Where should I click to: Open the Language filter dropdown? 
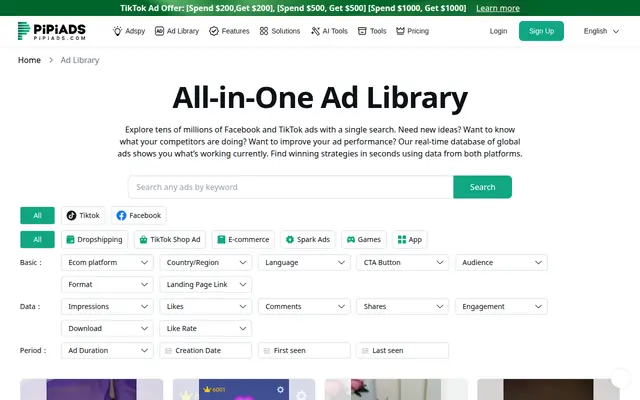click(304, 262)
